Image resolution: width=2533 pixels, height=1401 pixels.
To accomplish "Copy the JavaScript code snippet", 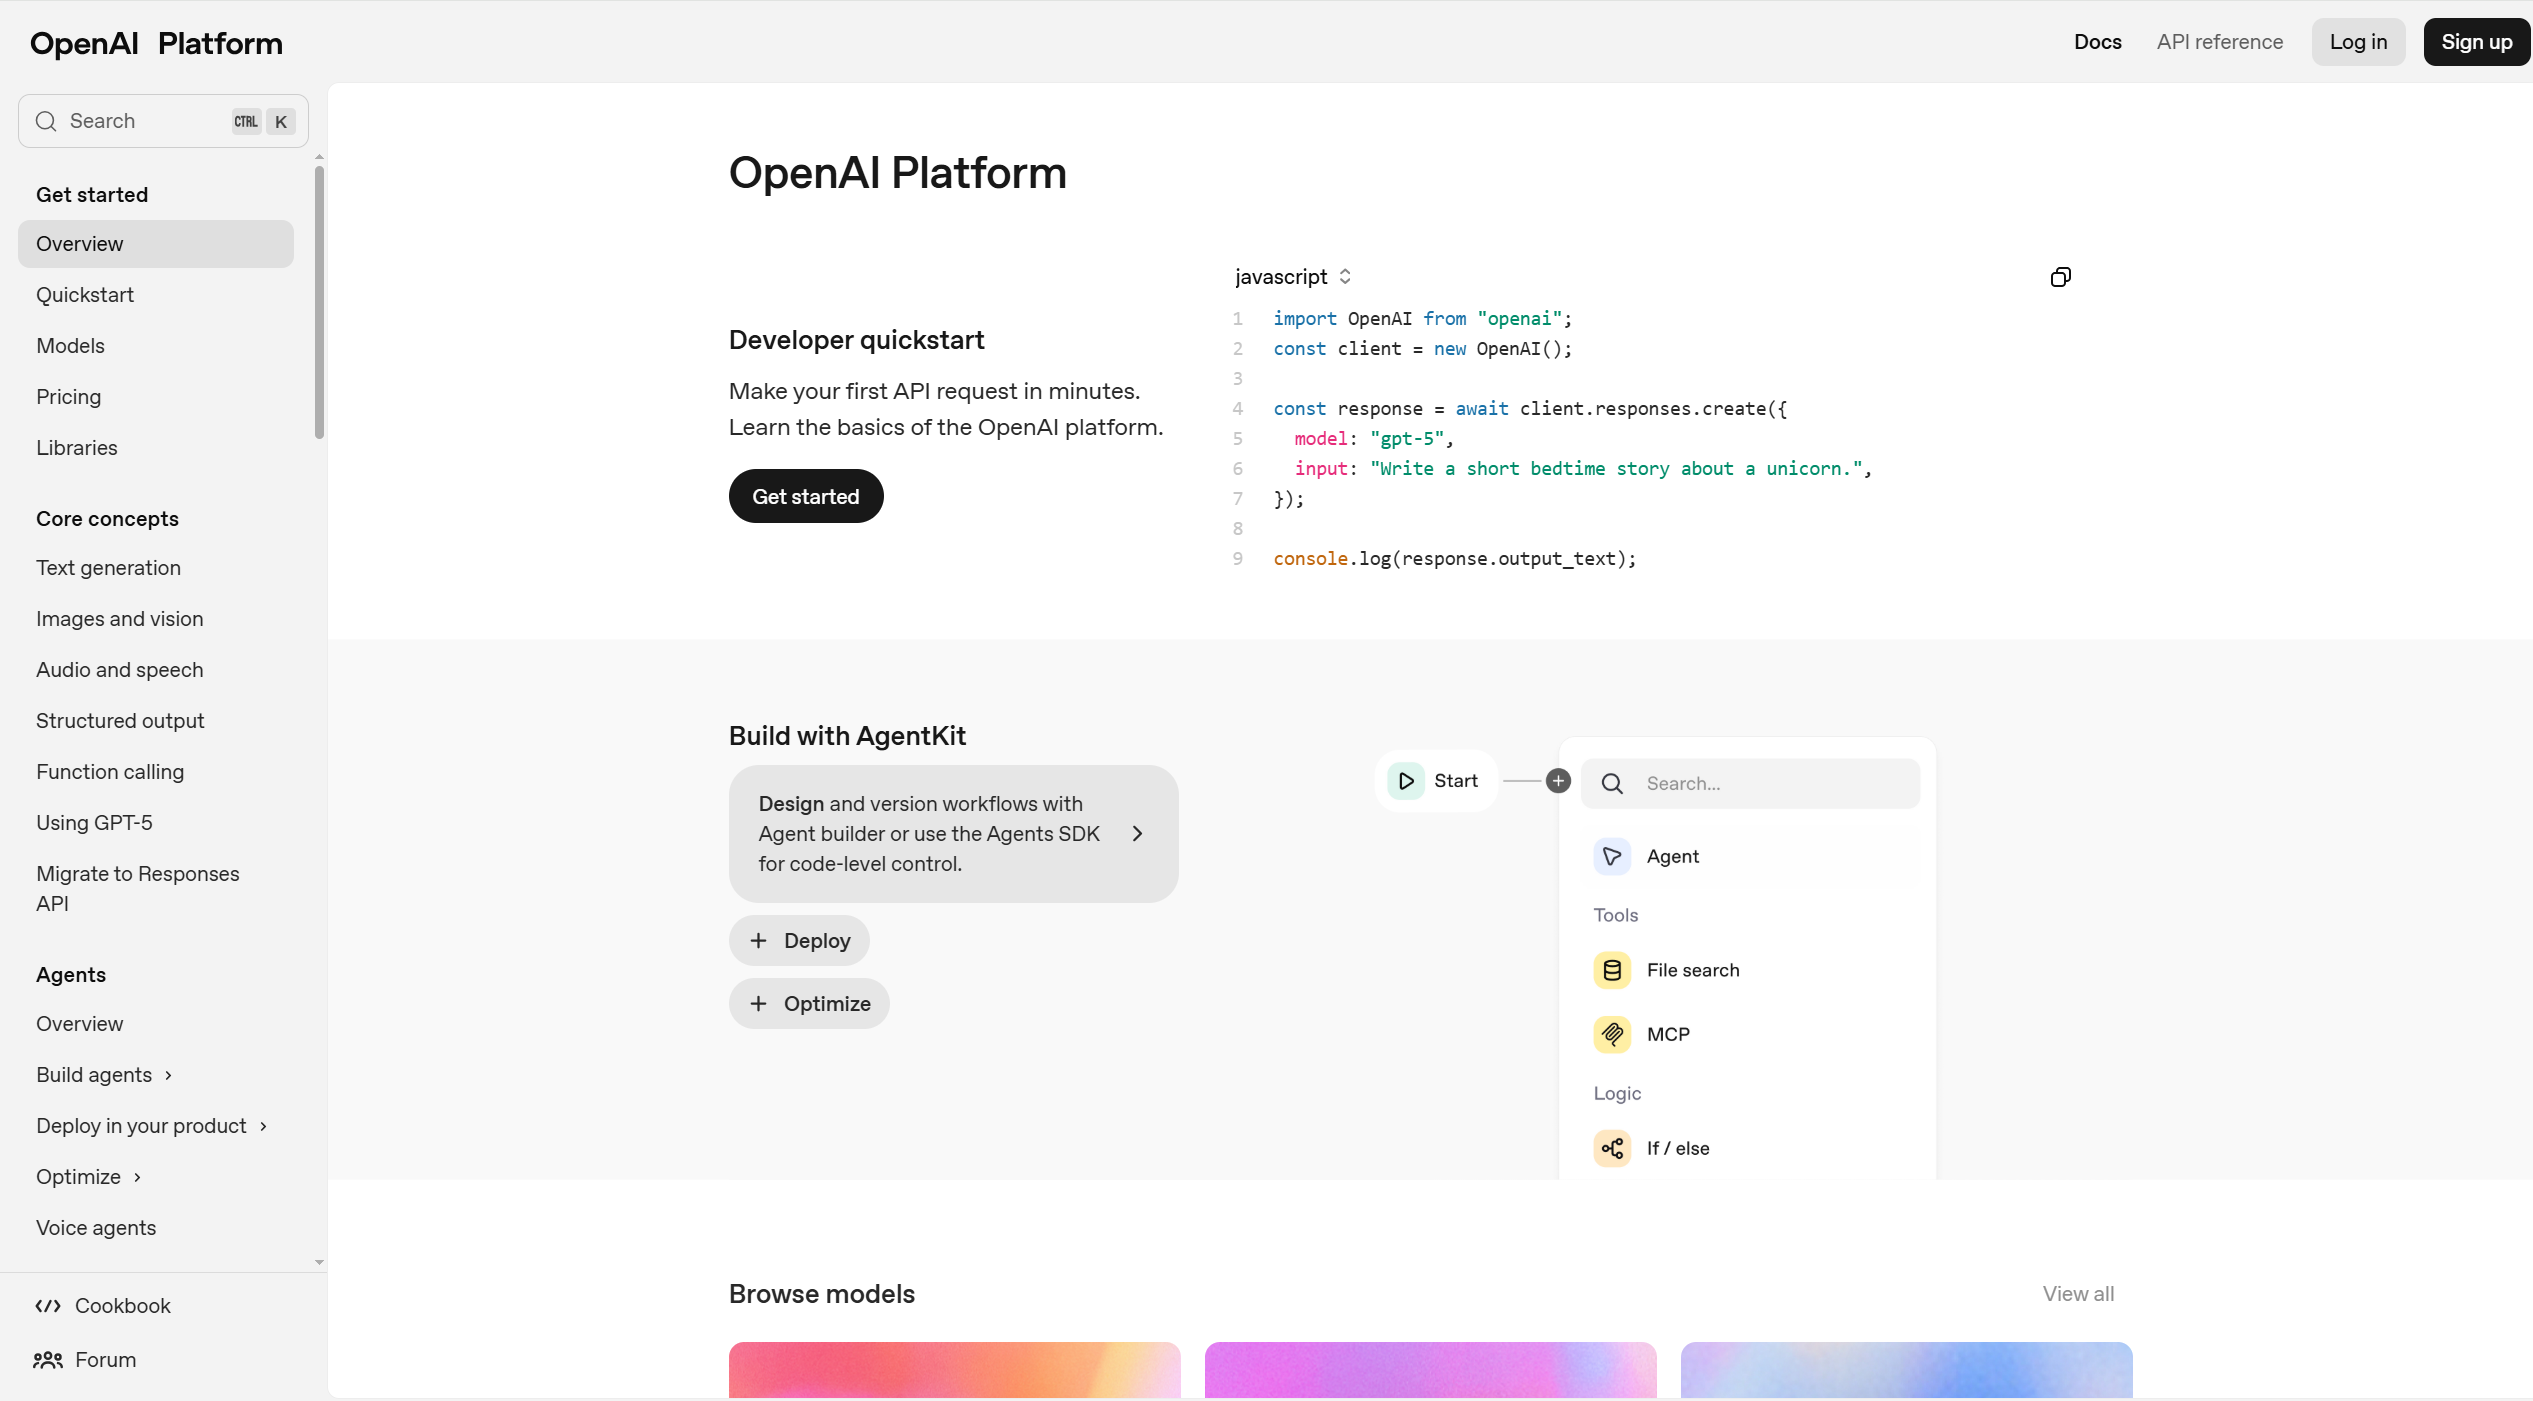I will 2060,277.
